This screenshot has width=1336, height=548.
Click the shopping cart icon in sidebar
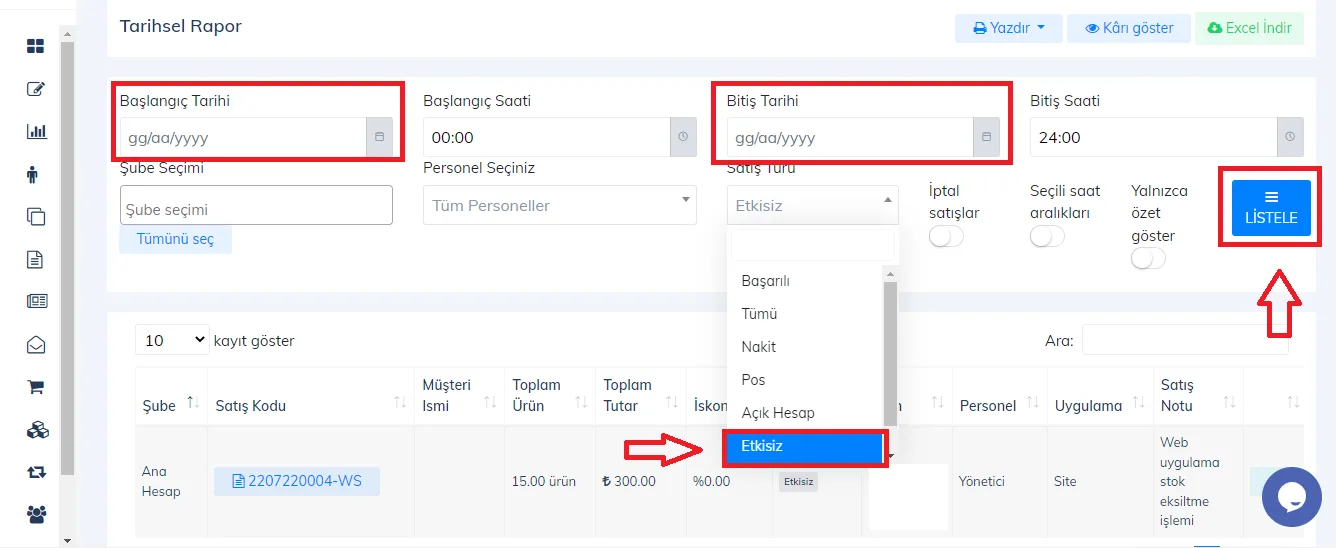[36, 387]
